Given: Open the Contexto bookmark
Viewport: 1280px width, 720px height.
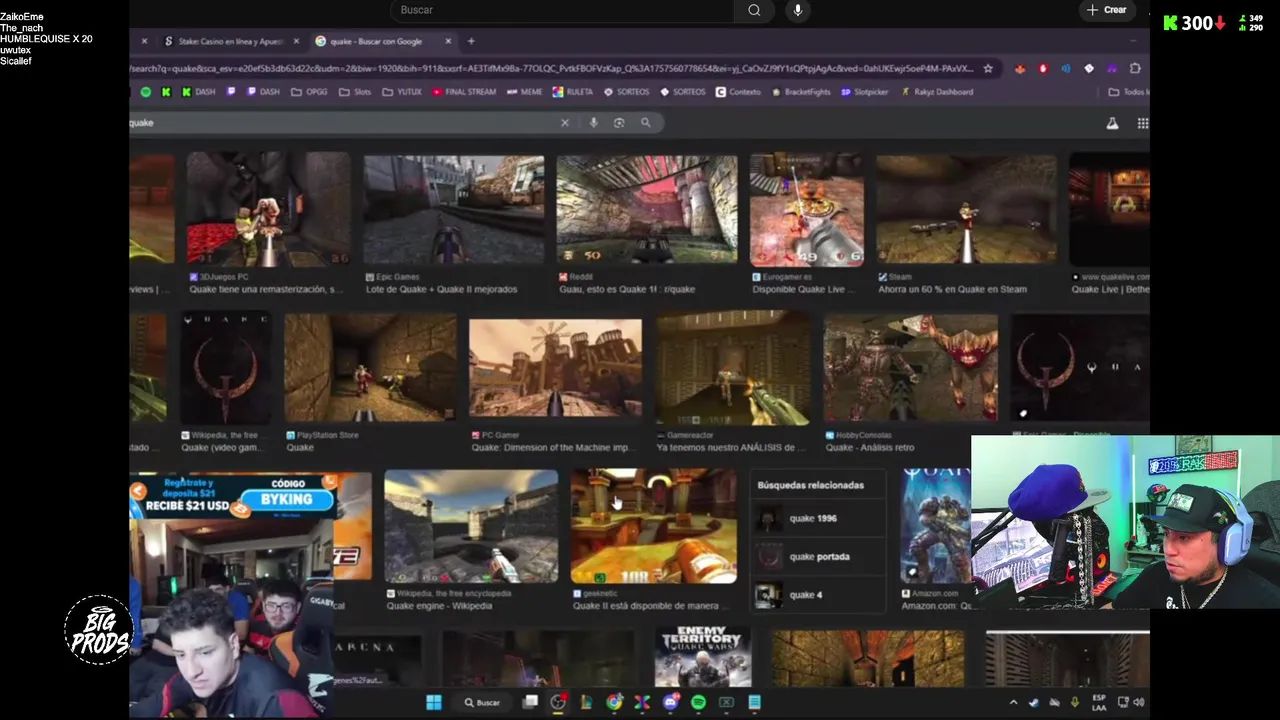Looking at the screenshot, I should click(x=738, y=92).
